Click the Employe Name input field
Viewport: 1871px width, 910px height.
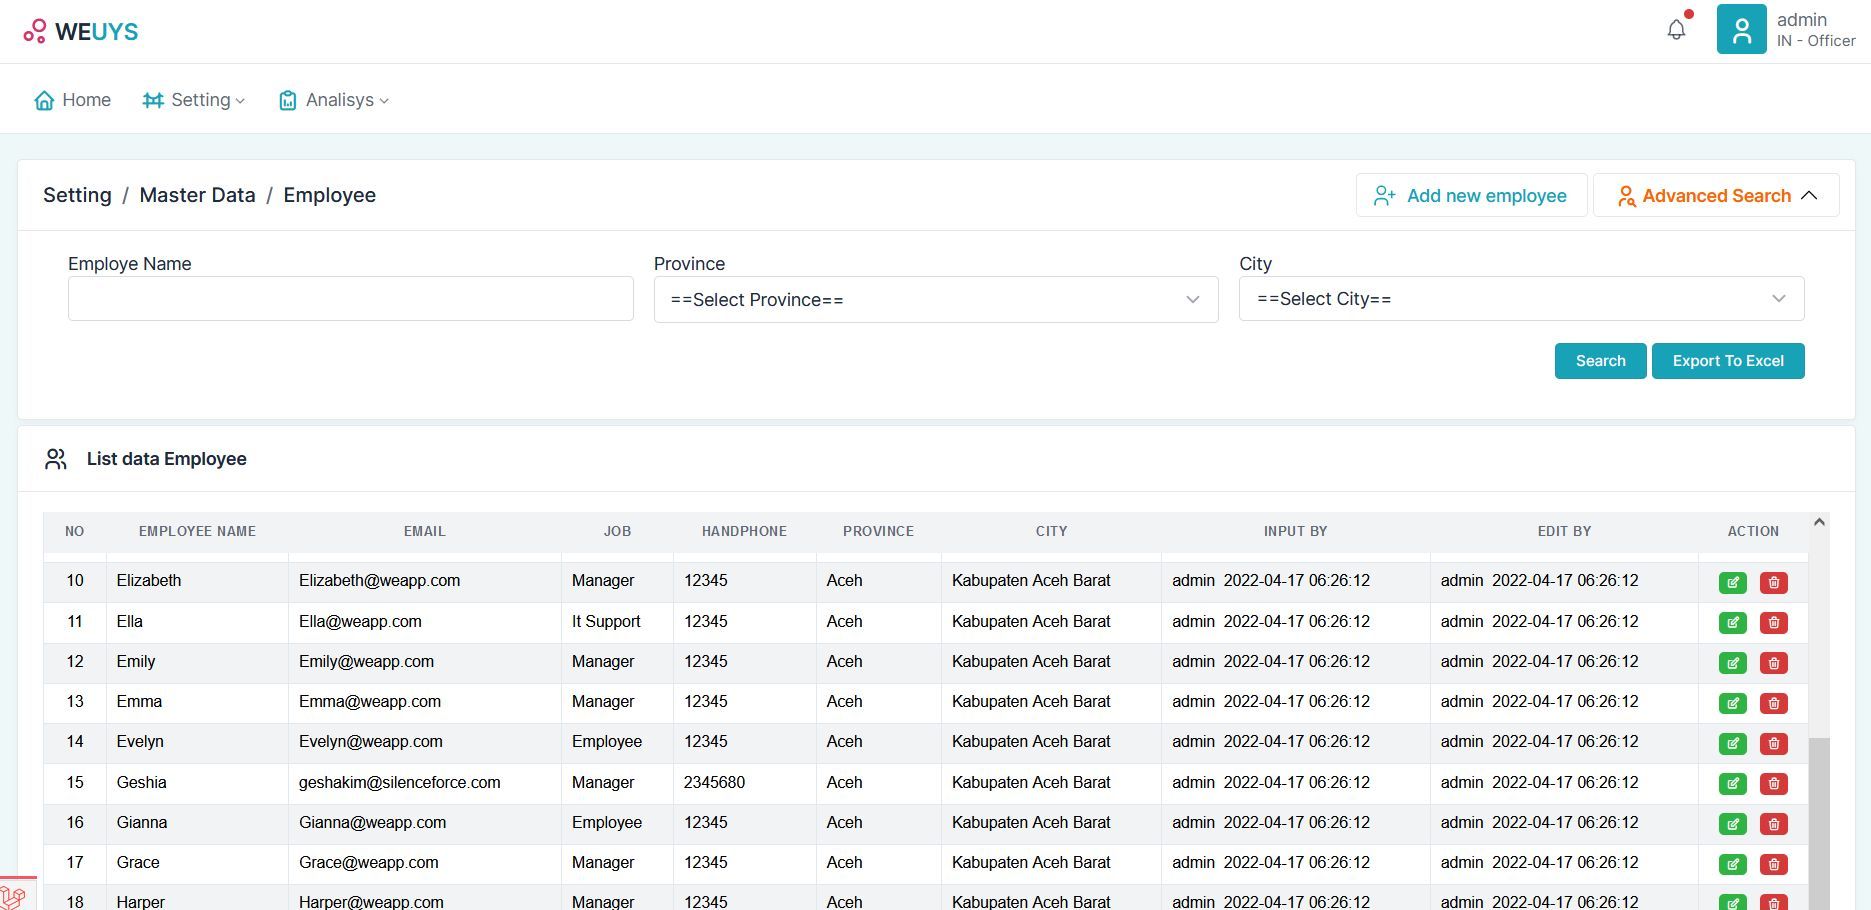(350, 299)
